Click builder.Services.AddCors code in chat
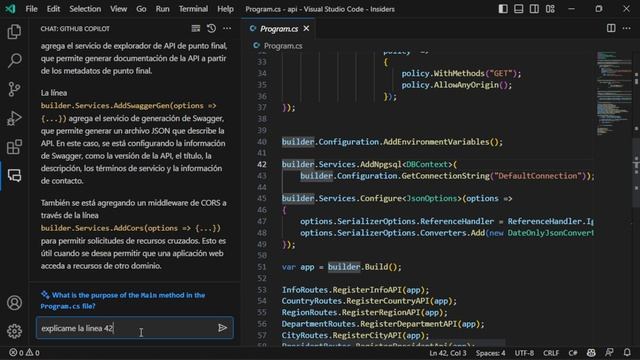The width and height of the screenshot is (640, 360). pyautogui.click(x=131, y=228)
